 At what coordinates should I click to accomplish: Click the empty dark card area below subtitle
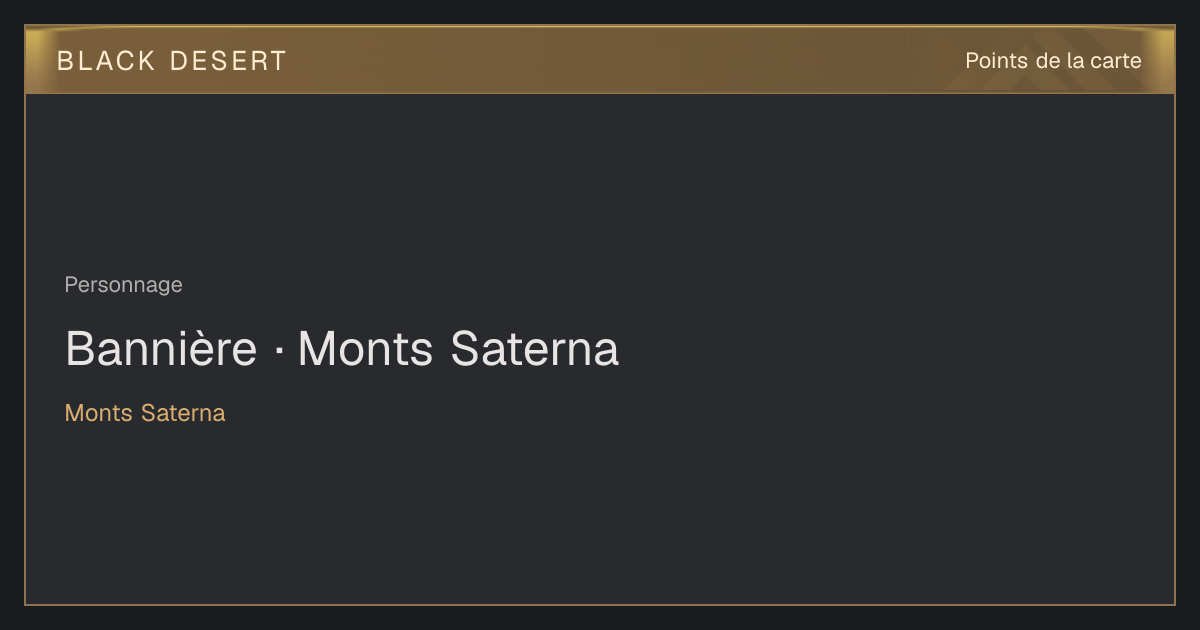coord(600,515)
